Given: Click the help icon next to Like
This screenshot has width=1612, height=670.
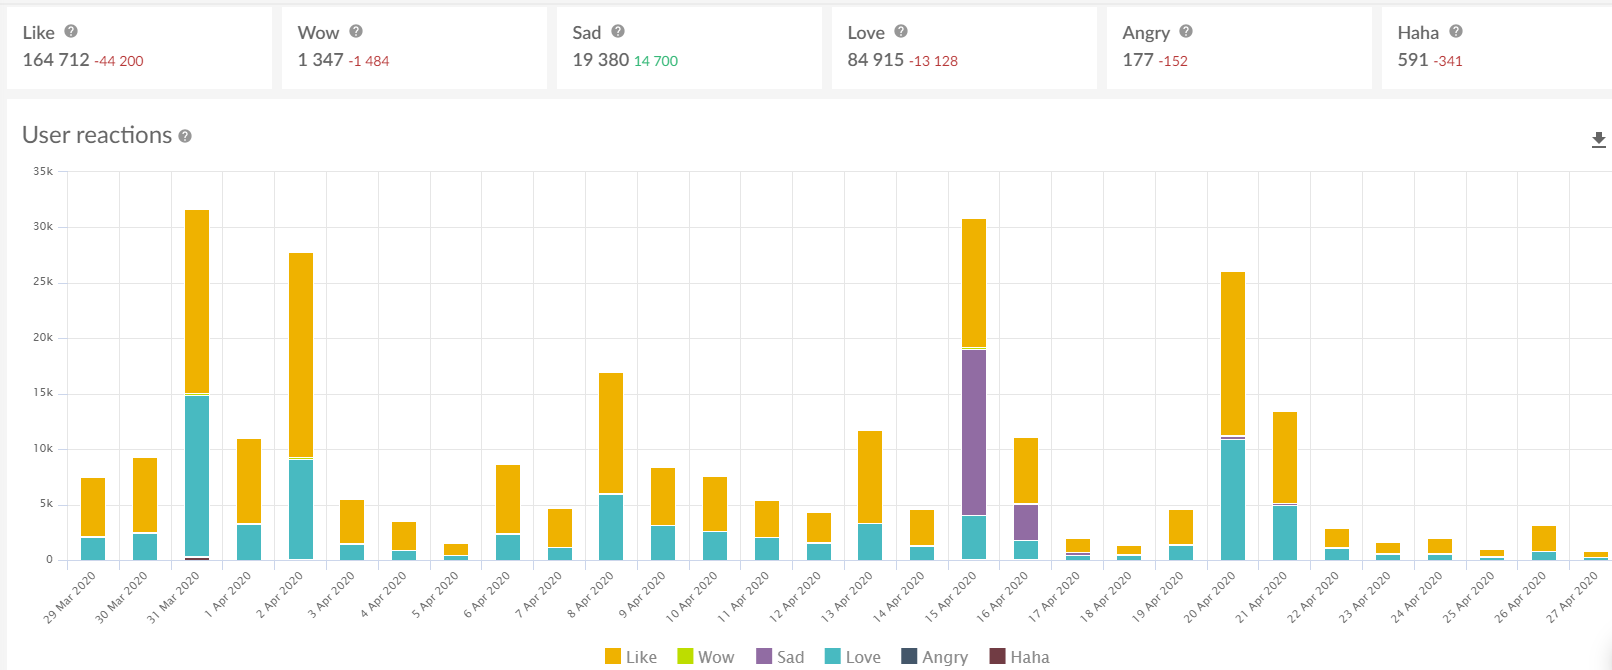Looking at the screenshot, I should coord(71,32).
